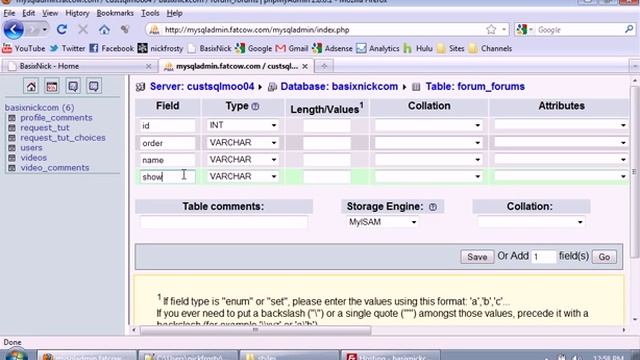Open Attributes dropdown for show row
This screenshot has width=640, height=360.
[561, 176]
